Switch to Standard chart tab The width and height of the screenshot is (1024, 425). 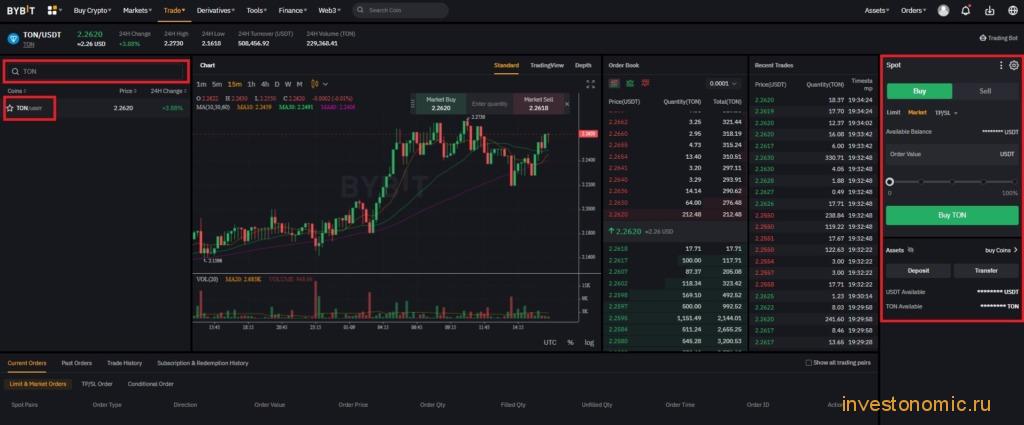507,65
